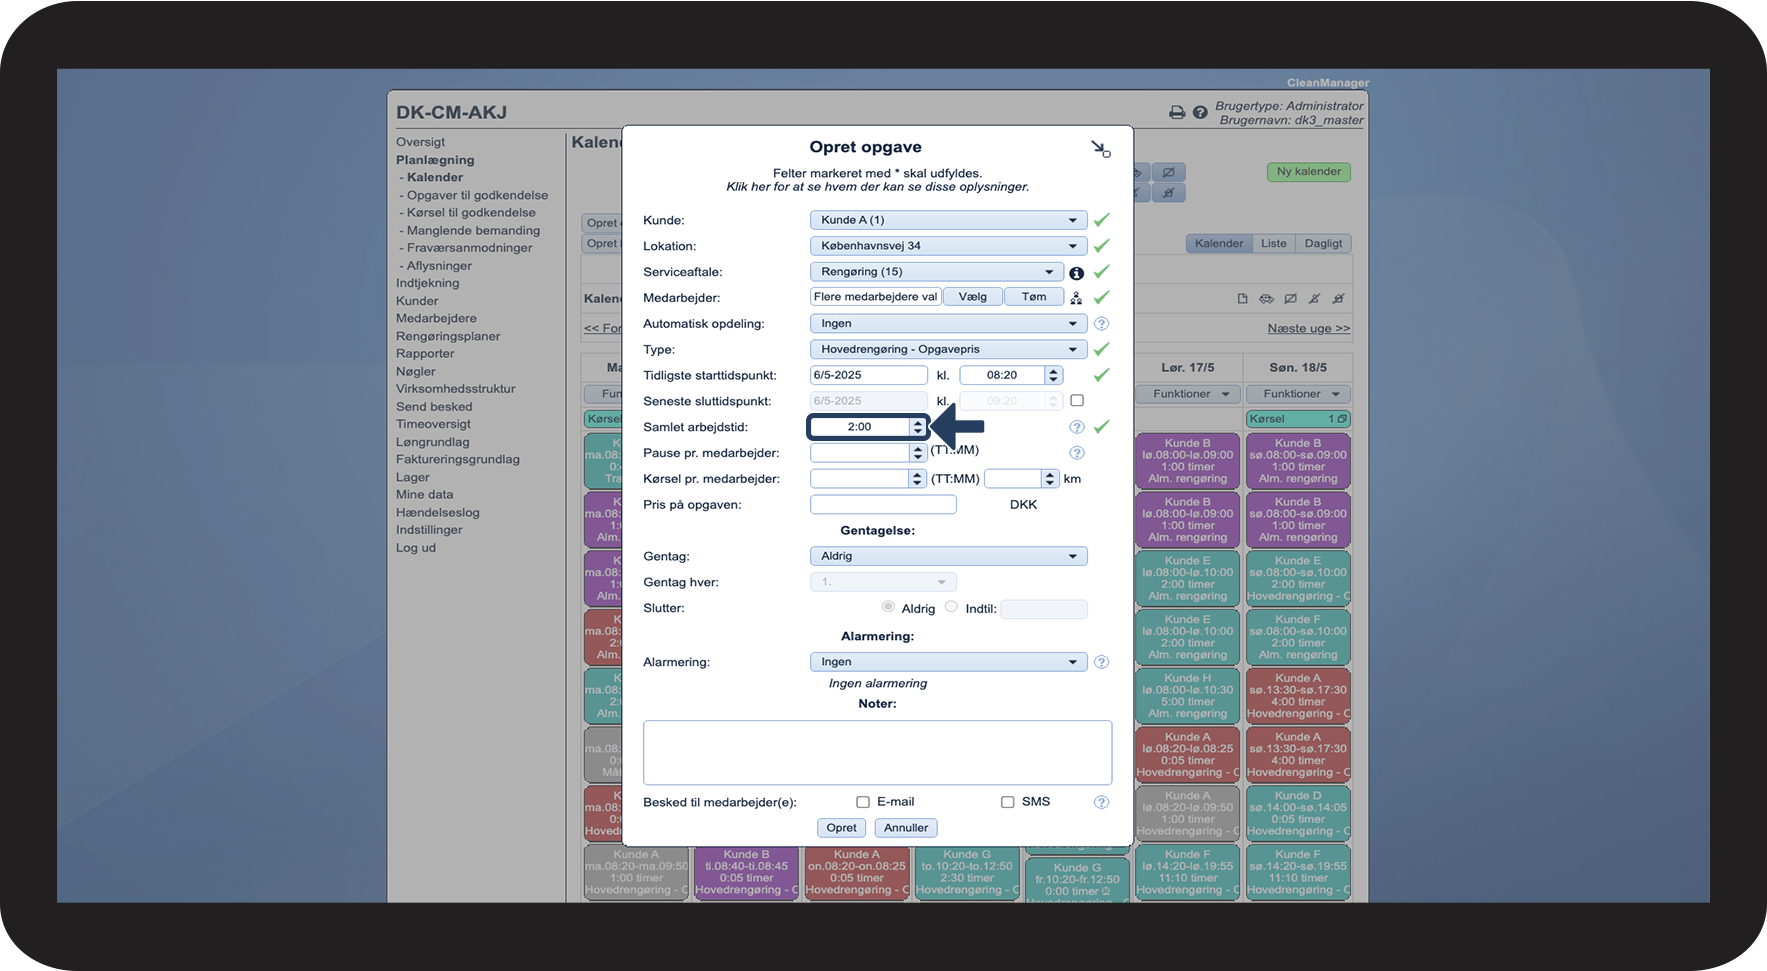Tick the Seneste sluttidspunkt checkbox
The width and height of the screenshot is (1767, 971).
(x=1077, y=401)
